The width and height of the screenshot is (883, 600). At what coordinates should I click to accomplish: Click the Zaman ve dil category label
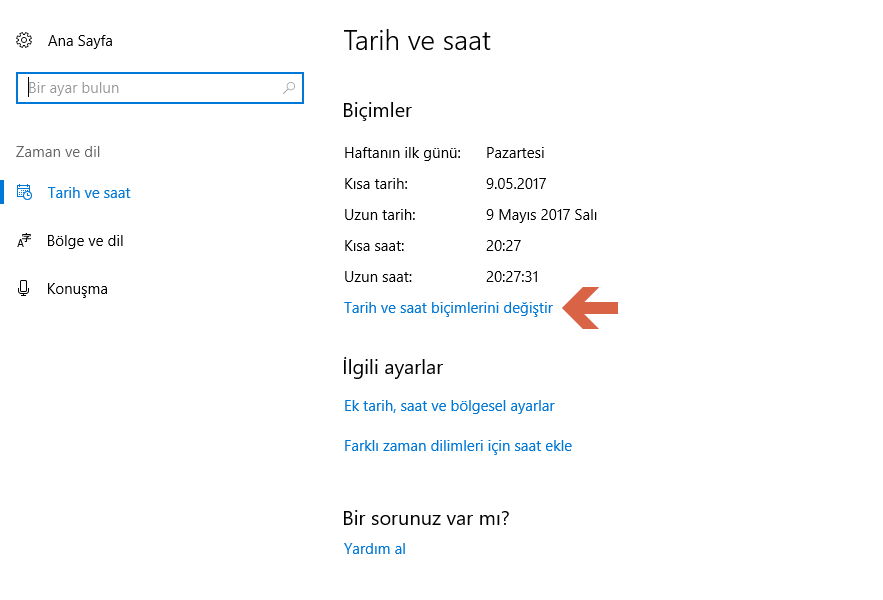tap(56, 151)
